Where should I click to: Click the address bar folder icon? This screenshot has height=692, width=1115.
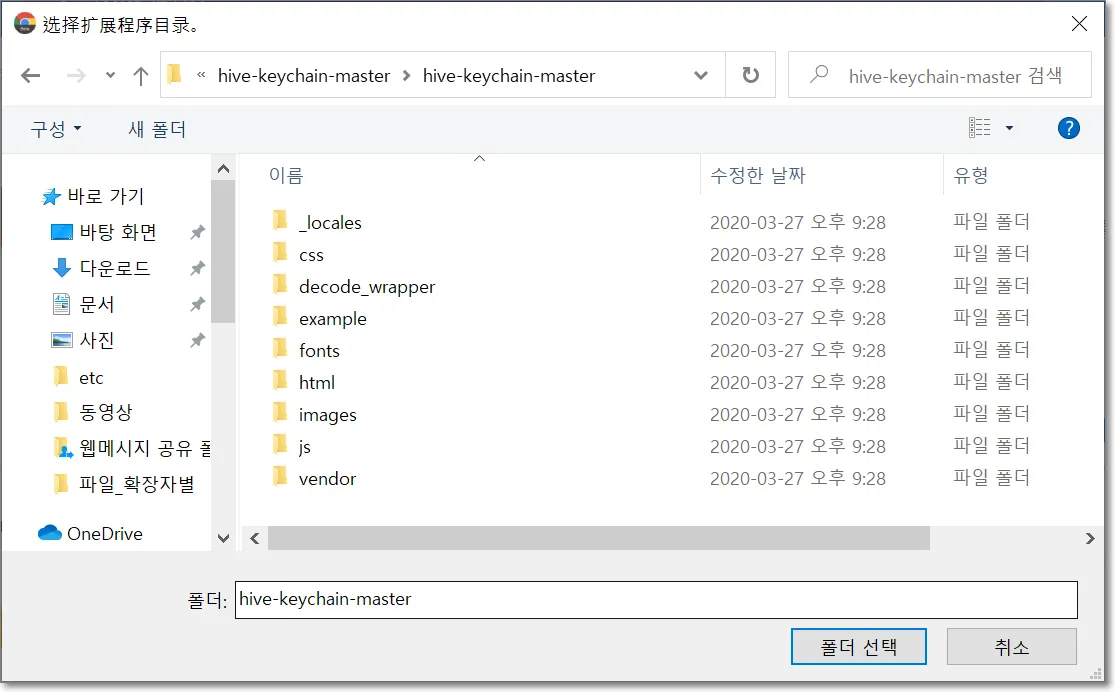[x=174, y=74]
